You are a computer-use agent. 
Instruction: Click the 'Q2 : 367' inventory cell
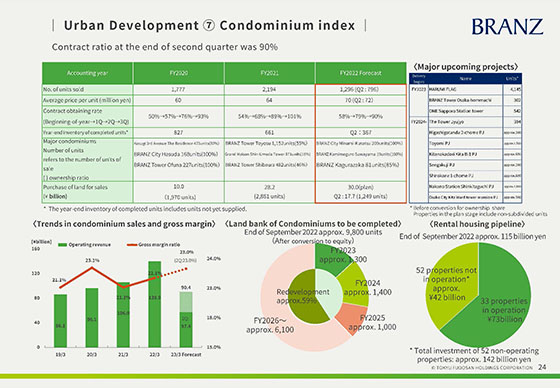[361, 133]
